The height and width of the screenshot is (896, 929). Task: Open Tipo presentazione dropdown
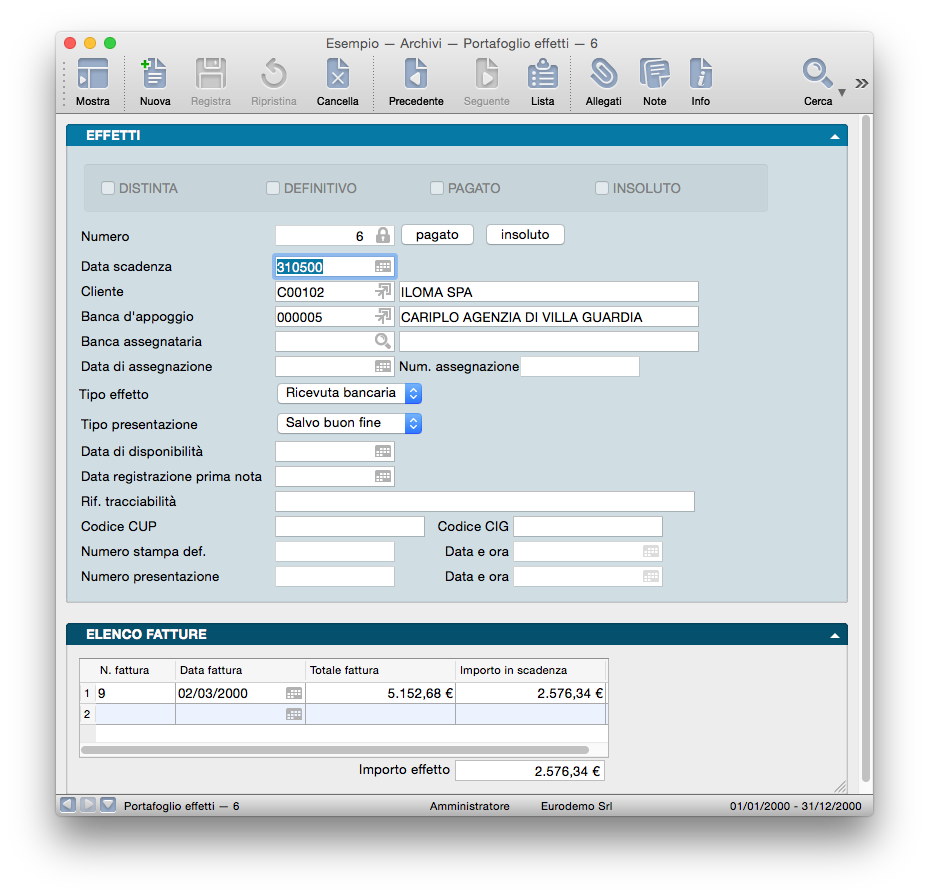click(350, 423)
